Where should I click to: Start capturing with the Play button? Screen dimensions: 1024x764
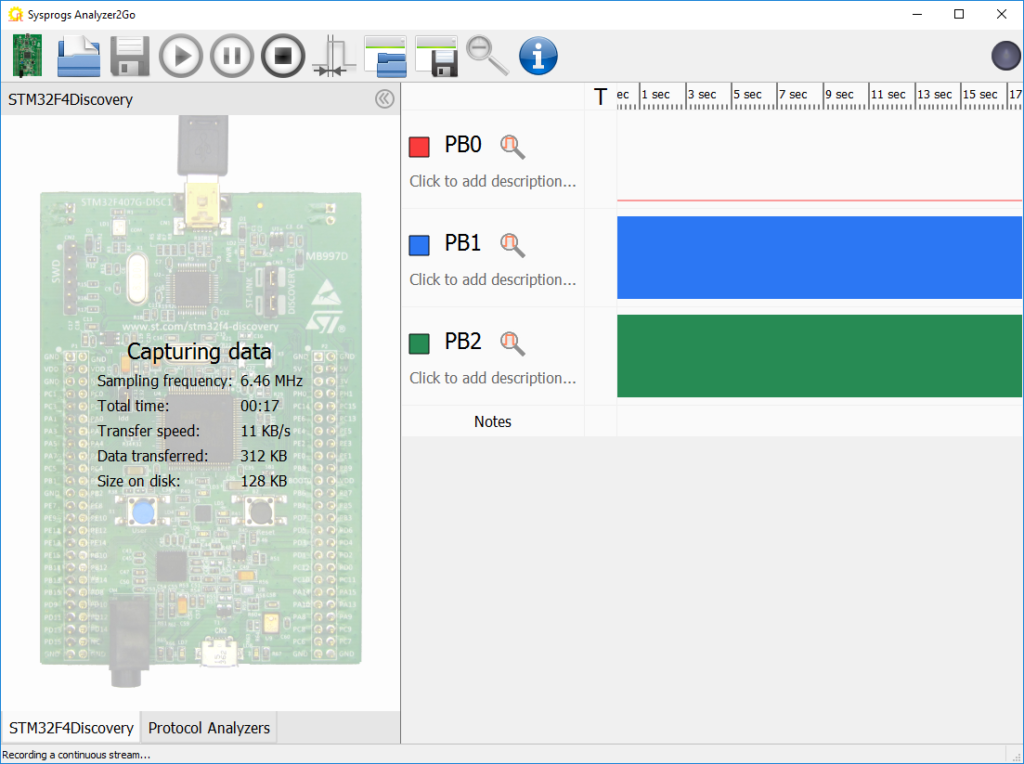click(x=181, y=56)
